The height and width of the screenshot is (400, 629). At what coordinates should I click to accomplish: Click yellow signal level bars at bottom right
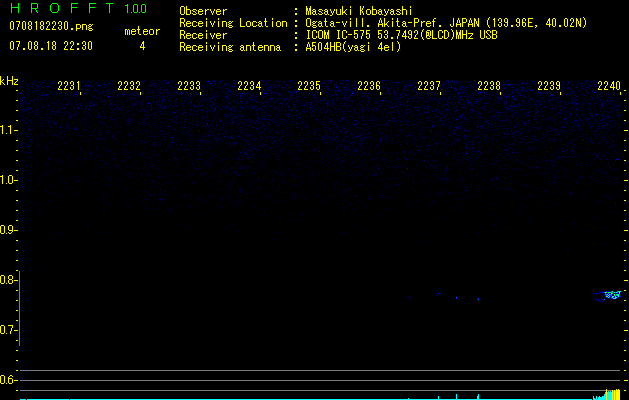pos(613,394)
